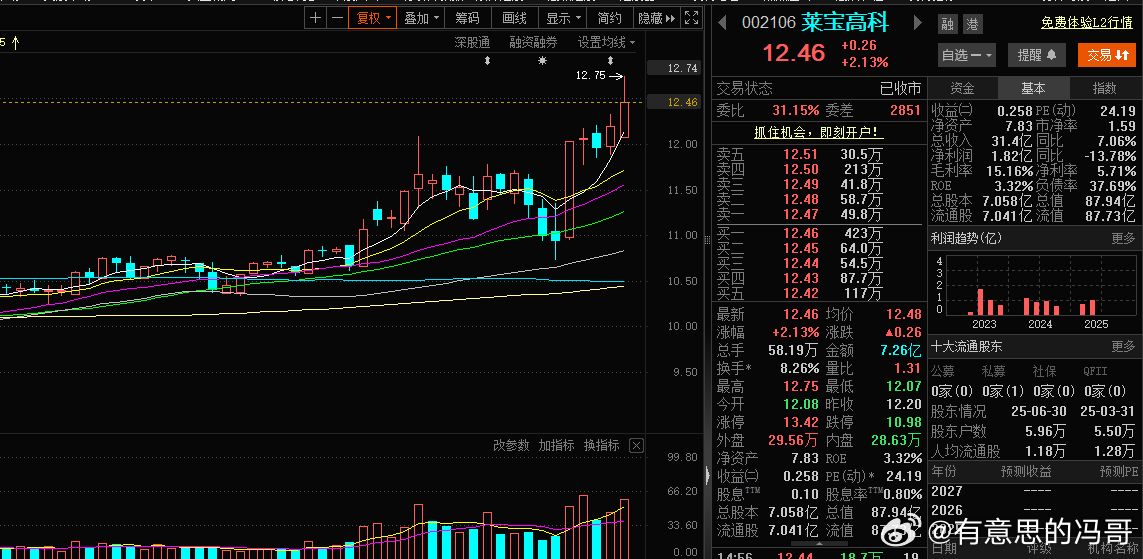The width and height of the screenshot is (1143, 559).
Task: Switch to 简约 simple mode
Action: tap(609, 18)
